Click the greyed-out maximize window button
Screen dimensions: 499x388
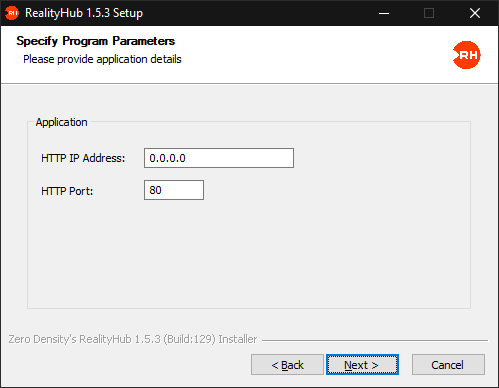point(429,13)
